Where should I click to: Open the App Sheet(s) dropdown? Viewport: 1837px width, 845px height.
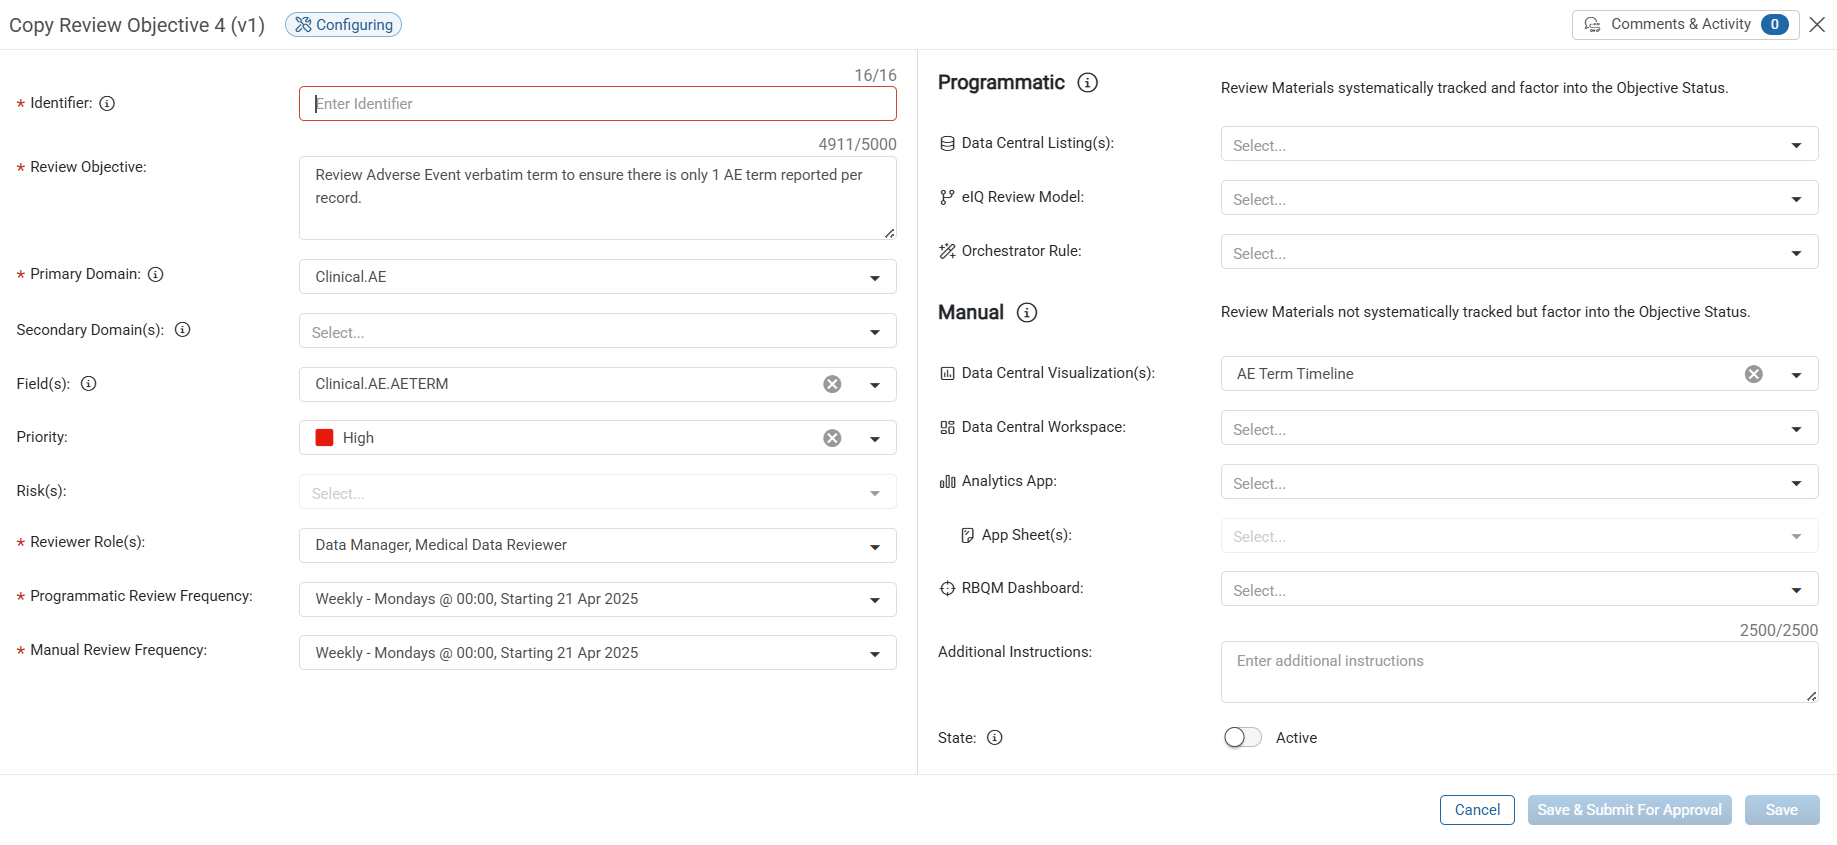point(1519,536)
